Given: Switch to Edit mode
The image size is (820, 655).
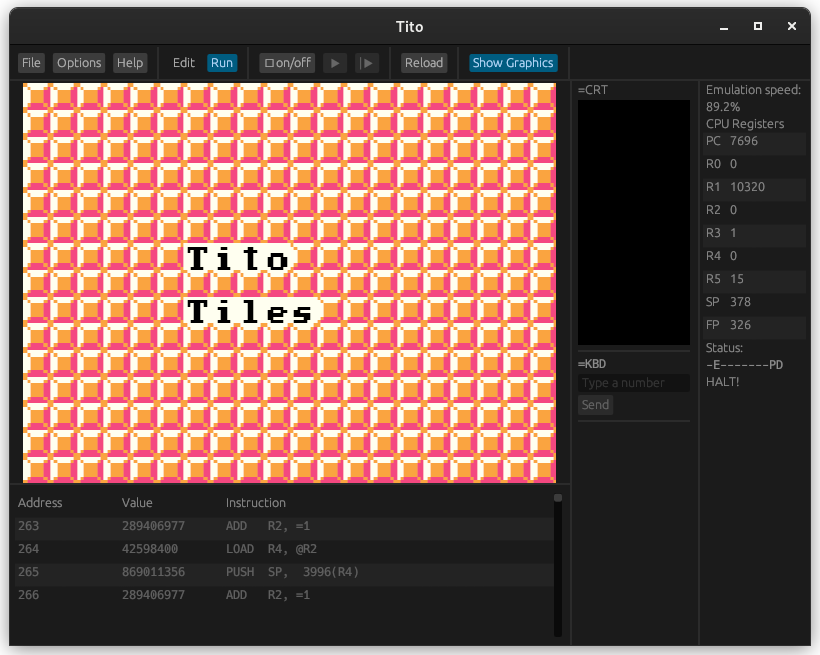Looking at the screenshot, I should click(184, 62).
